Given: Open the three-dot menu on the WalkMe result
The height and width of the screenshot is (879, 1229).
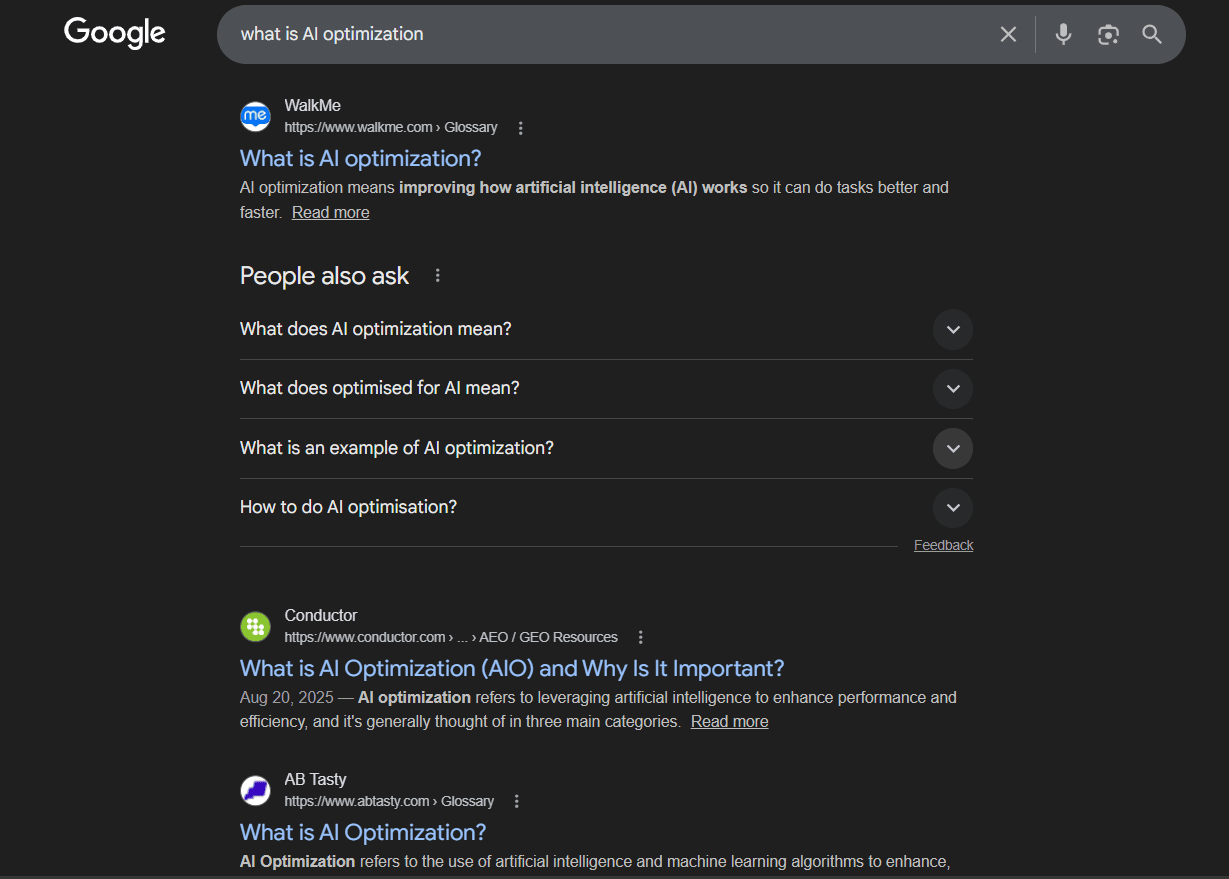Looking at the screenshot, I should pyautogui.click(x=520, y=127).
